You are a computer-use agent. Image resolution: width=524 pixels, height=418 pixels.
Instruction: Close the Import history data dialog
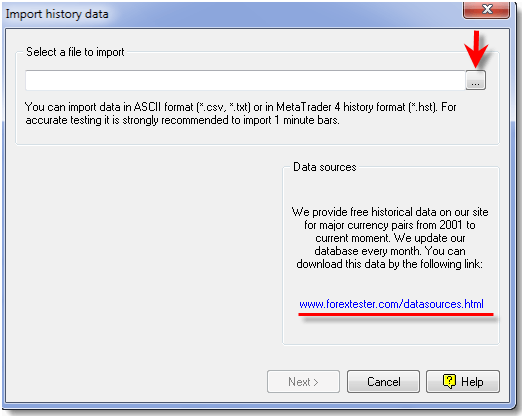click(x=486, y=9)
